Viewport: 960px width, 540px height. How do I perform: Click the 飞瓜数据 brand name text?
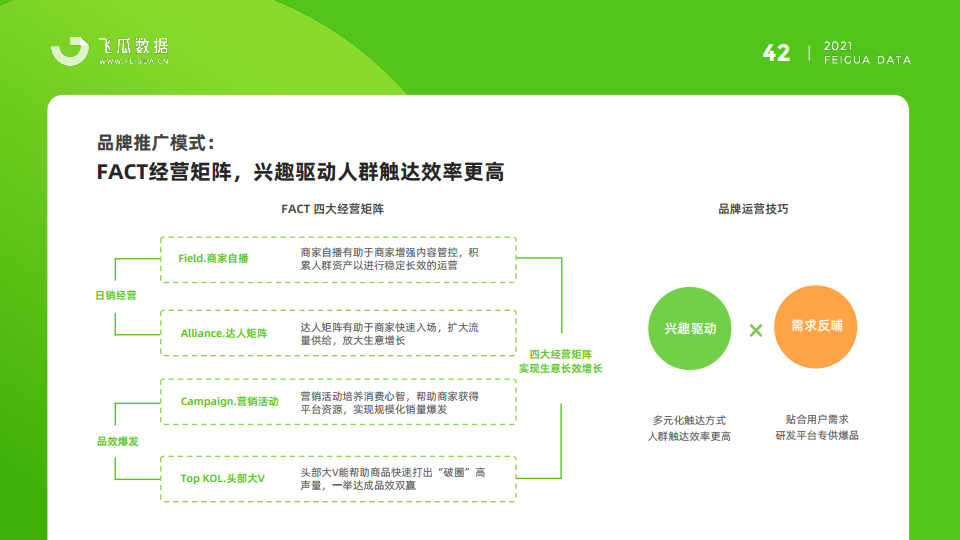(133, 46)
